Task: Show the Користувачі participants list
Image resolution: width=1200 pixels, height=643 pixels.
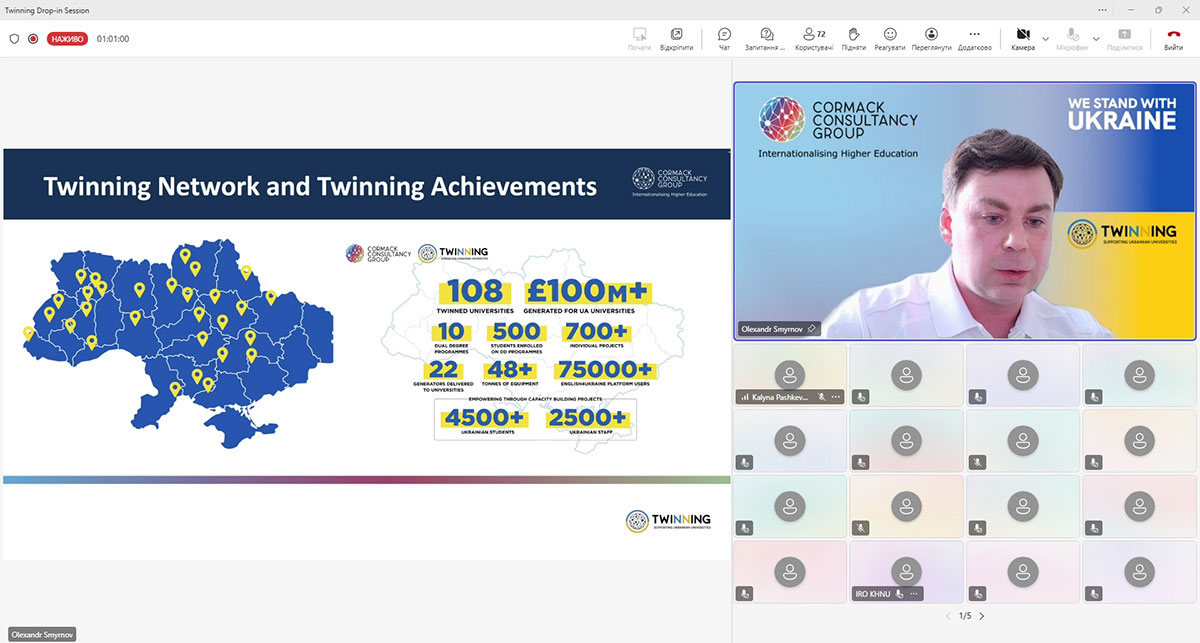Action: pyautogui.click(x=814, y=39)
